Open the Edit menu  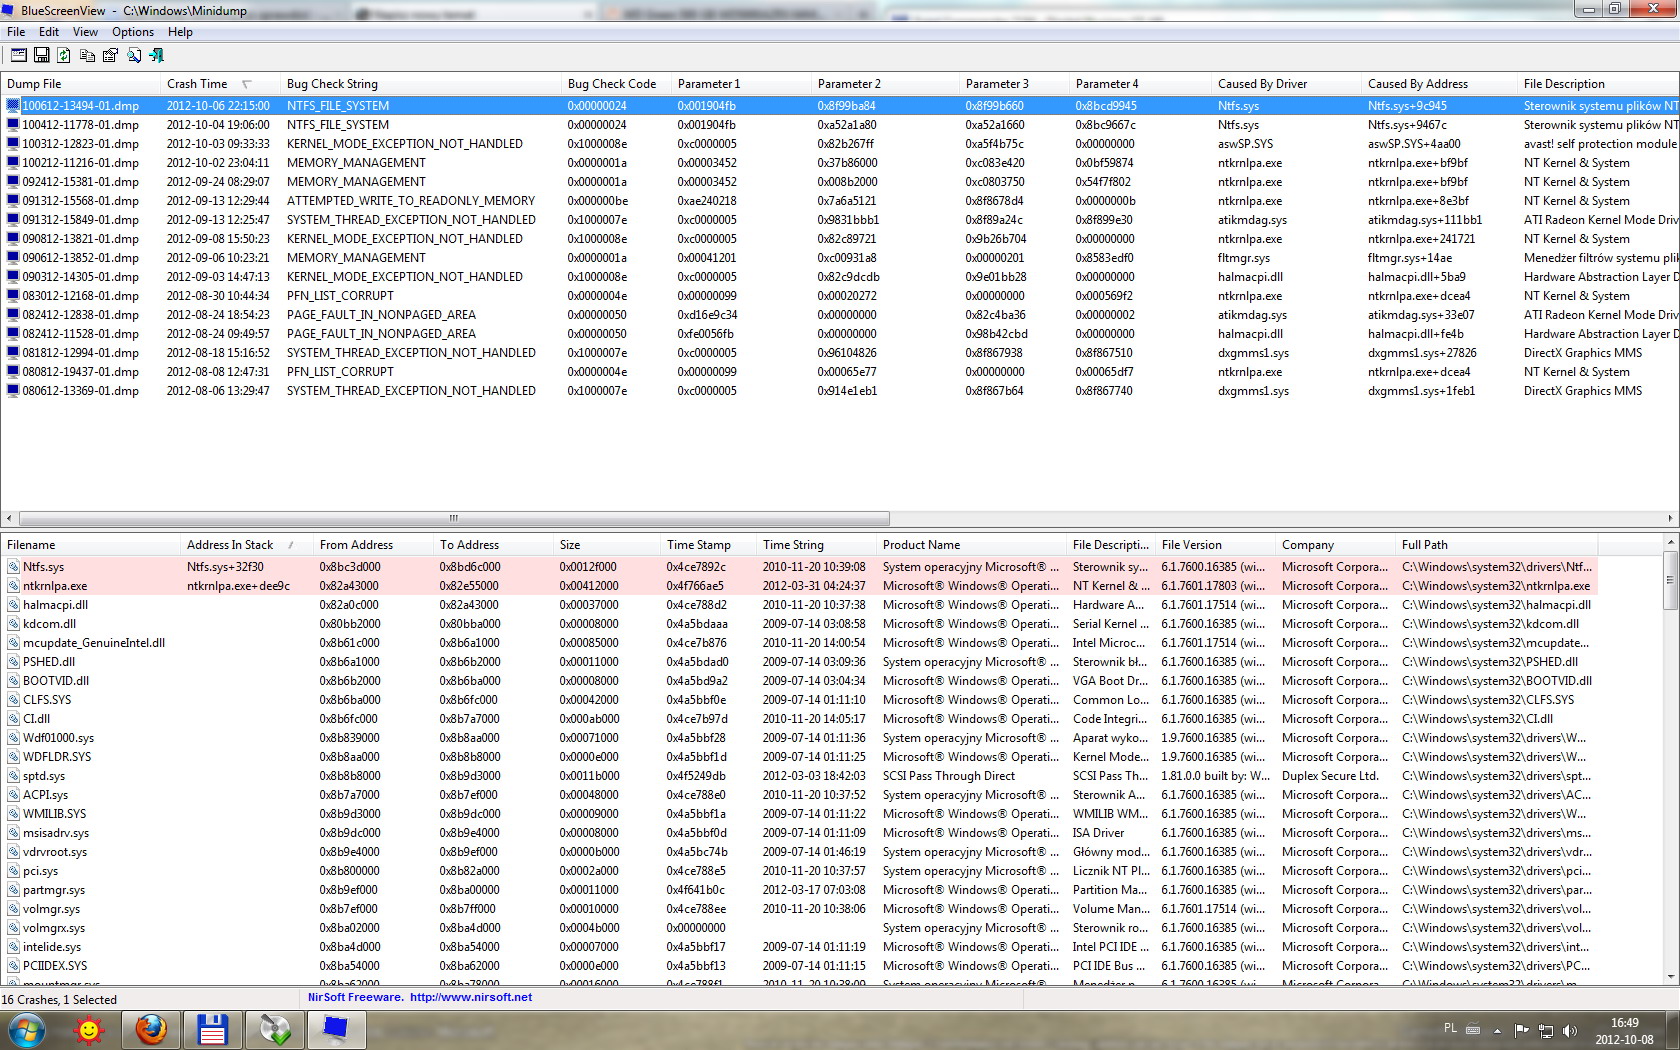click(x=49, y=32)
